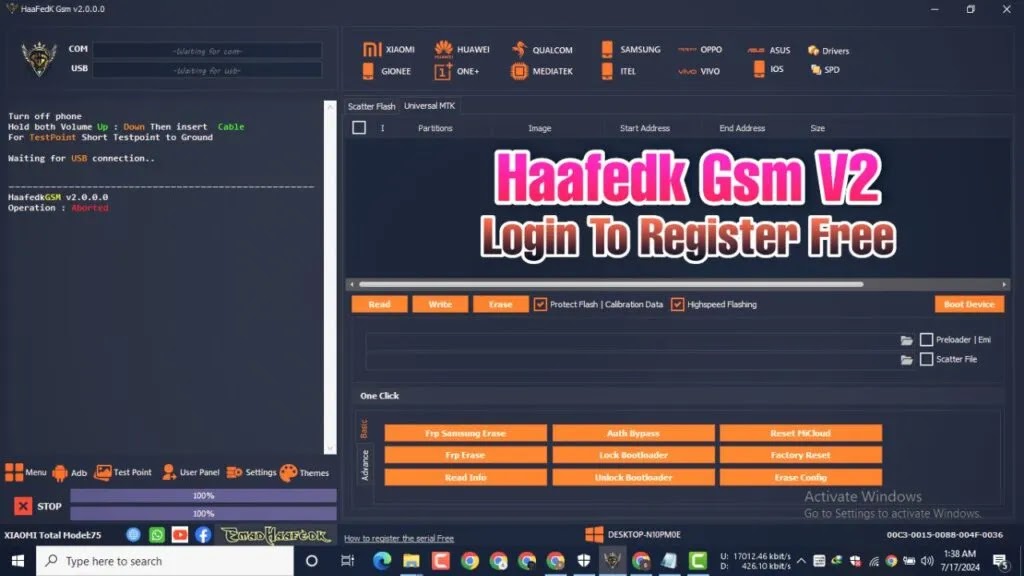The height and width of the screenshot is (576, 1024).
Task: Click the Read Info button
Action: (x=466, y=477)
